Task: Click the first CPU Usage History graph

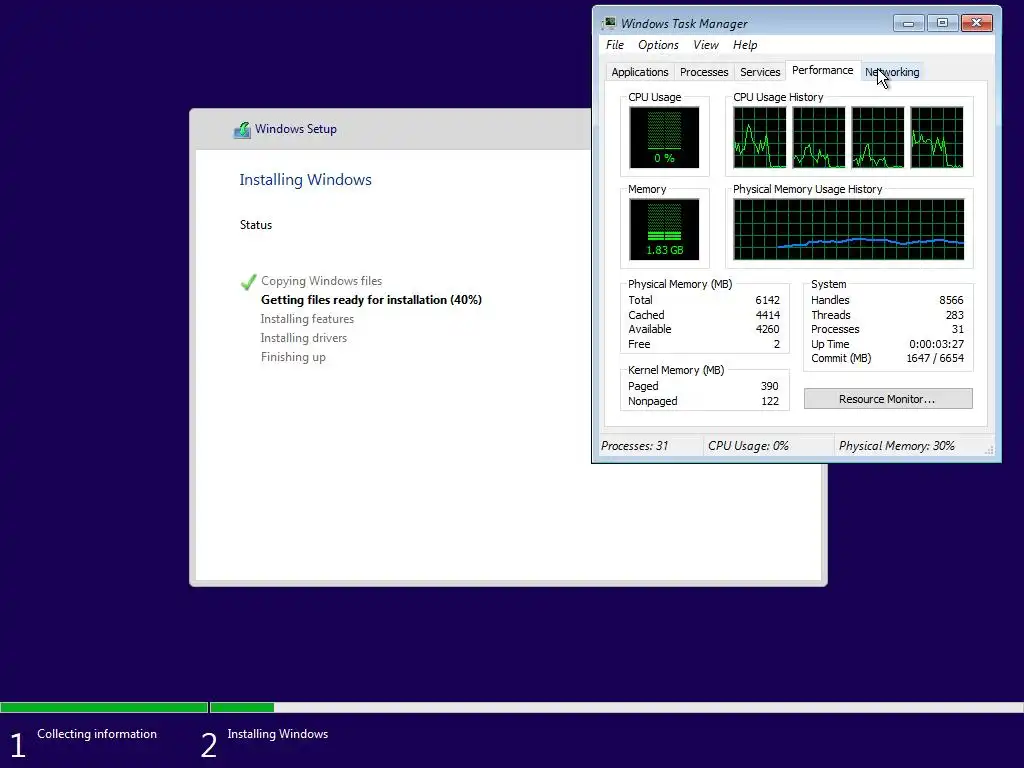Action: point(760,138)
